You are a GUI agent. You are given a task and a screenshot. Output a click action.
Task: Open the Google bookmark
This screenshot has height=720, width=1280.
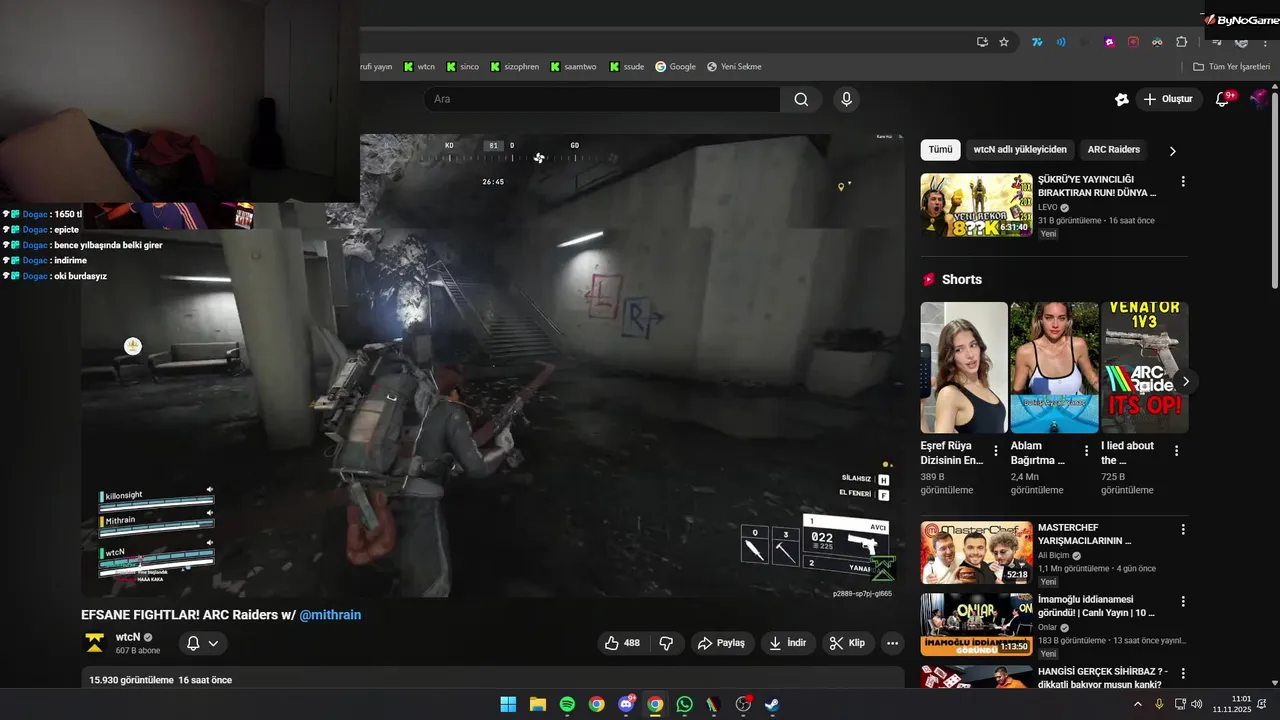click(x=675, y=67)
